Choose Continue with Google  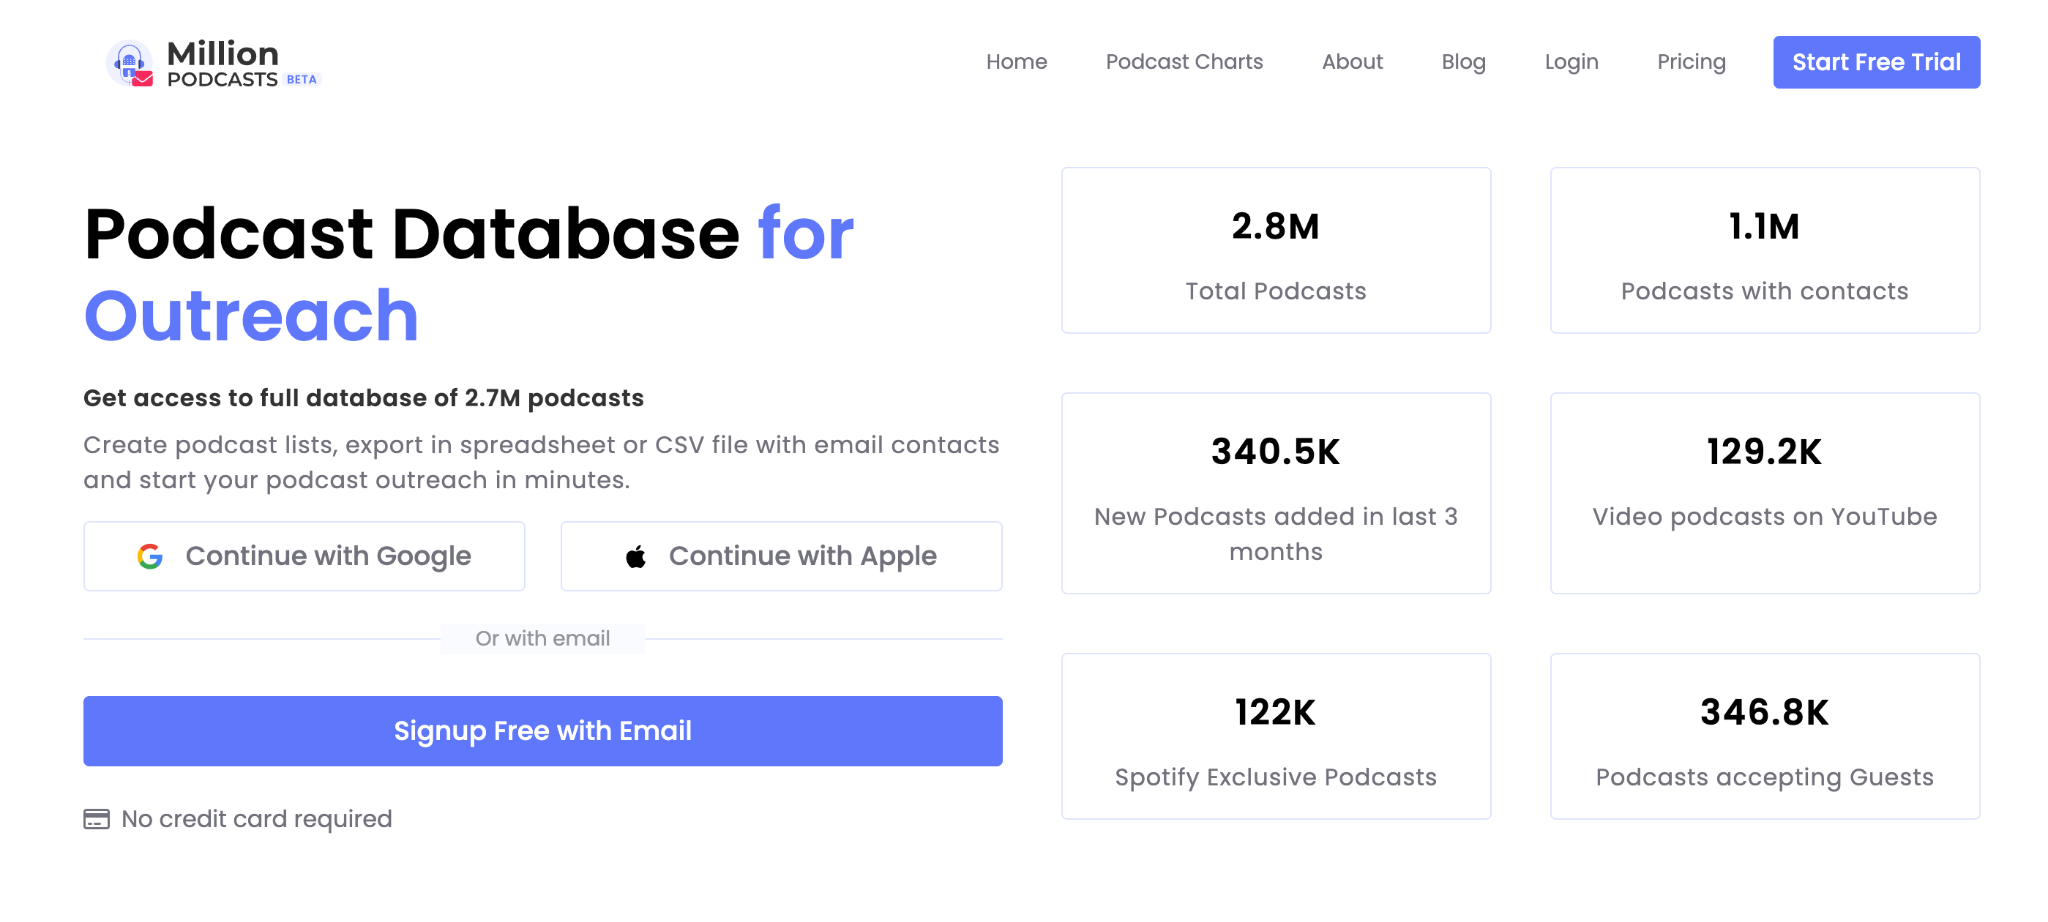pos(304,556)
